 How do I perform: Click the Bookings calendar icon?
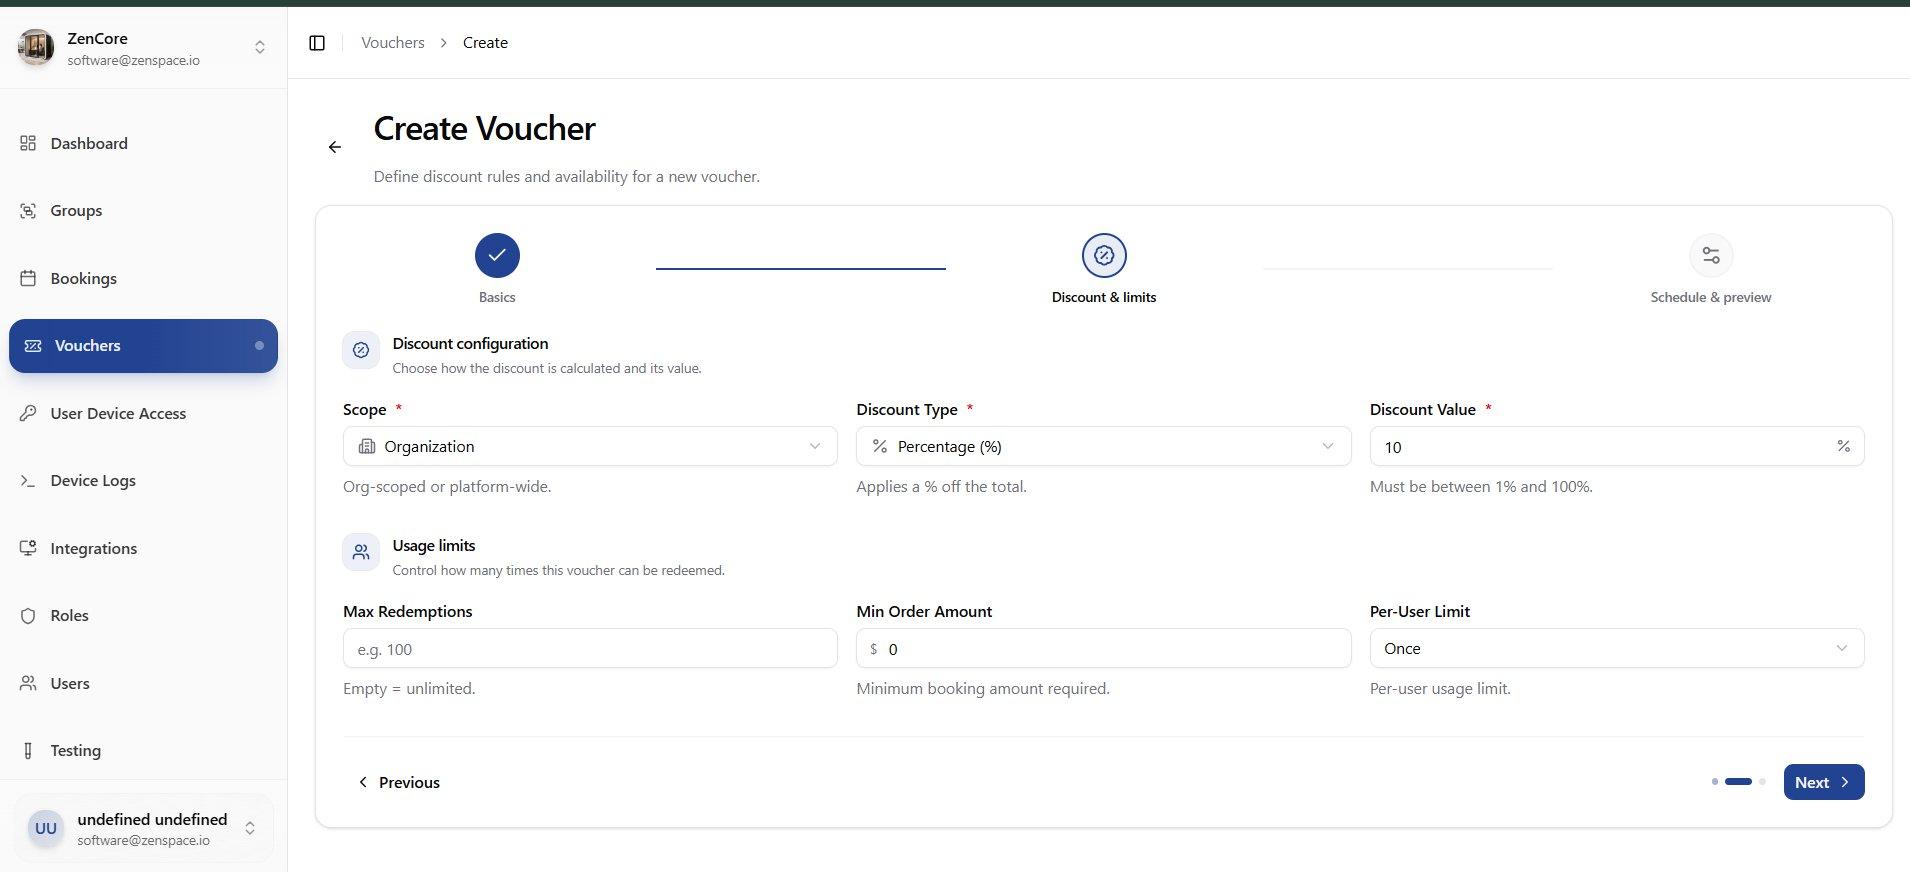[x=28, y=278]
